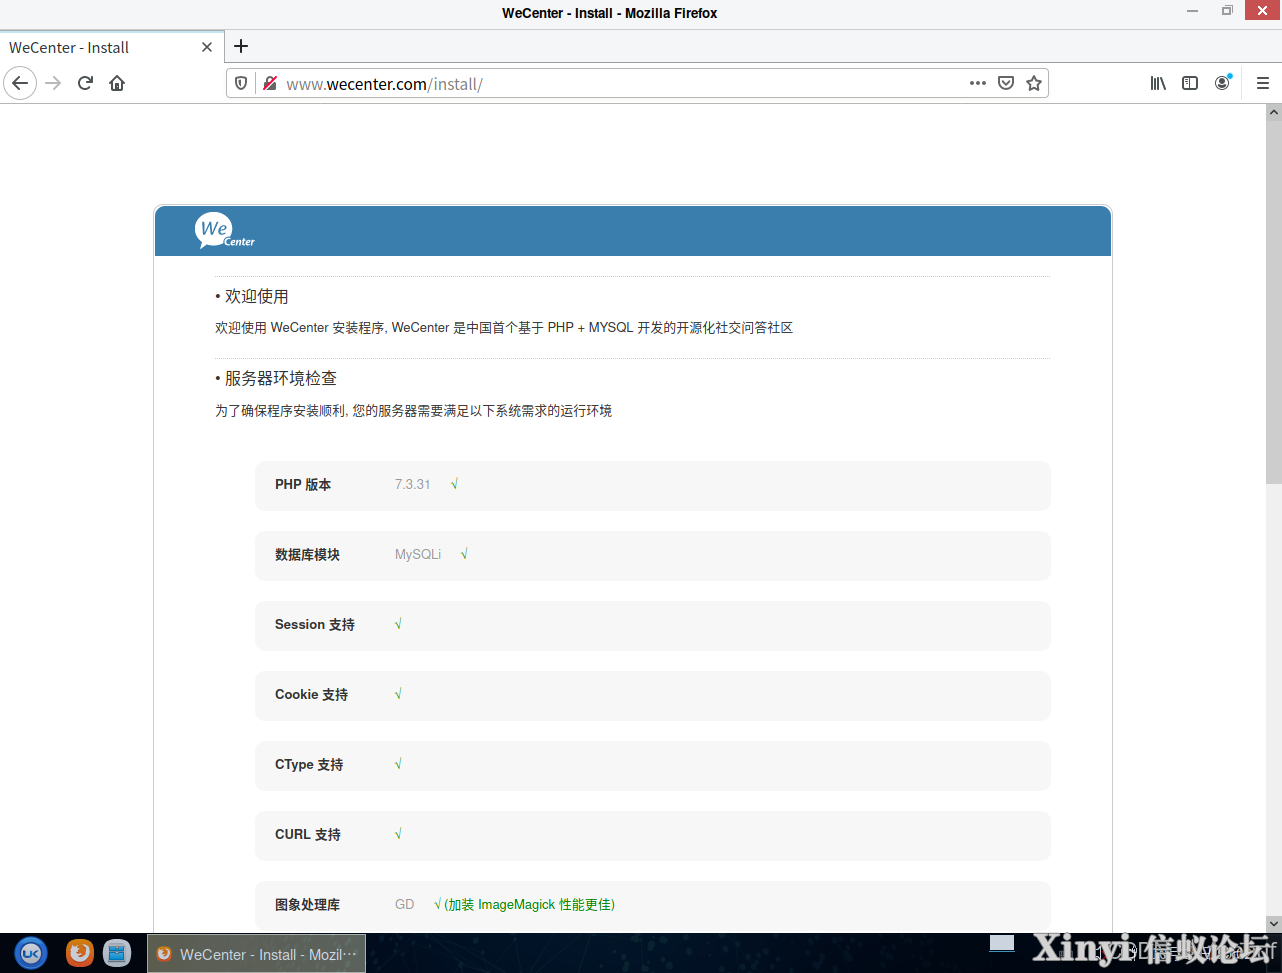Image resolution: width=1282 pixels, height=973 pixels.
Task: Click the MySQLi value text
Action: (418, 554)
